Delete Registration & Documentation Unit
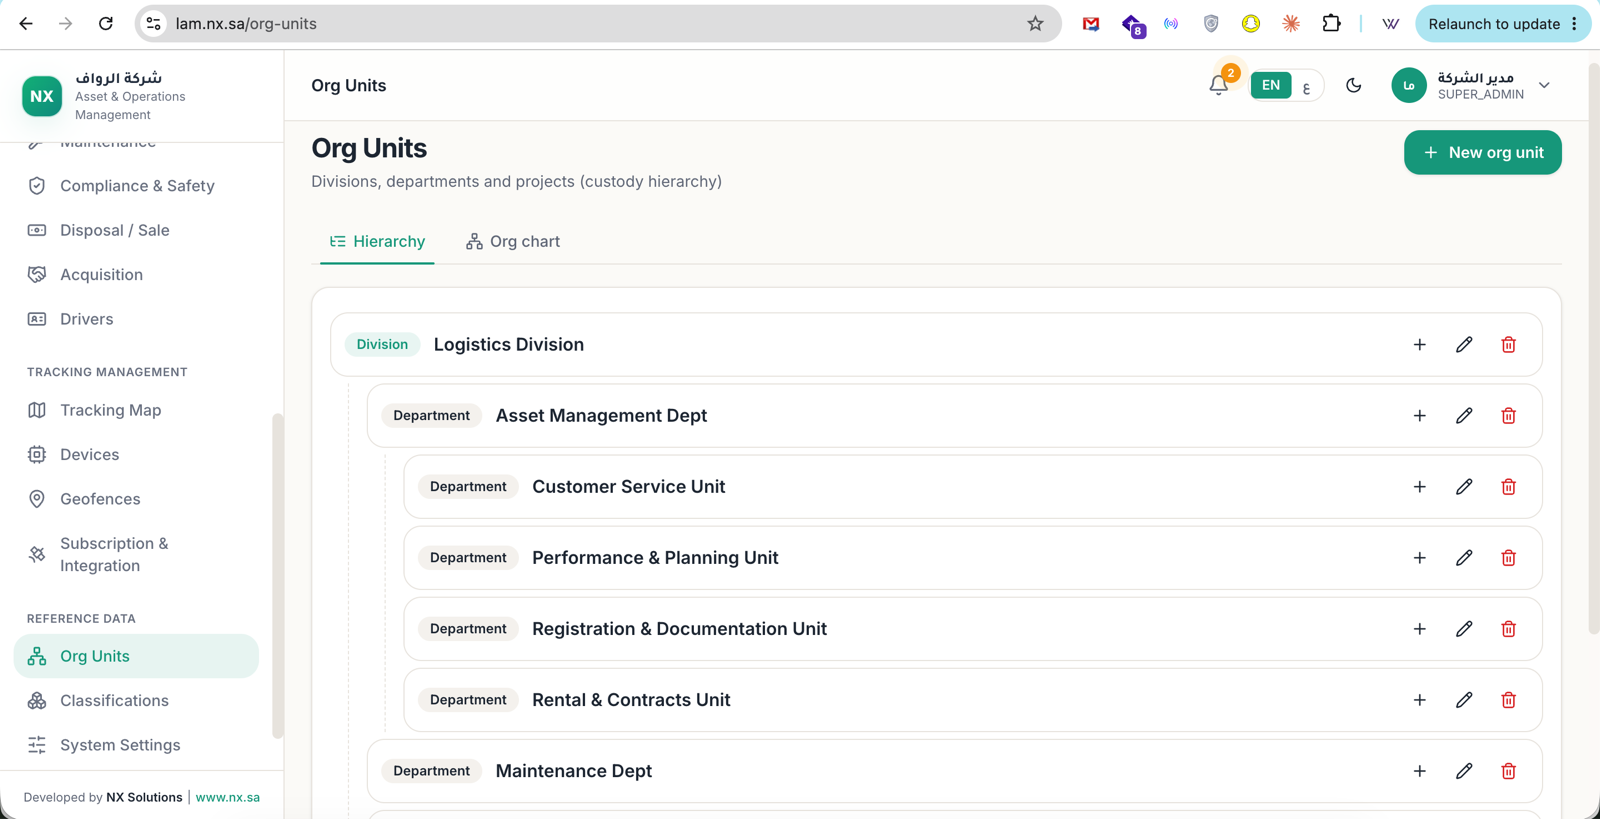 1508,629
